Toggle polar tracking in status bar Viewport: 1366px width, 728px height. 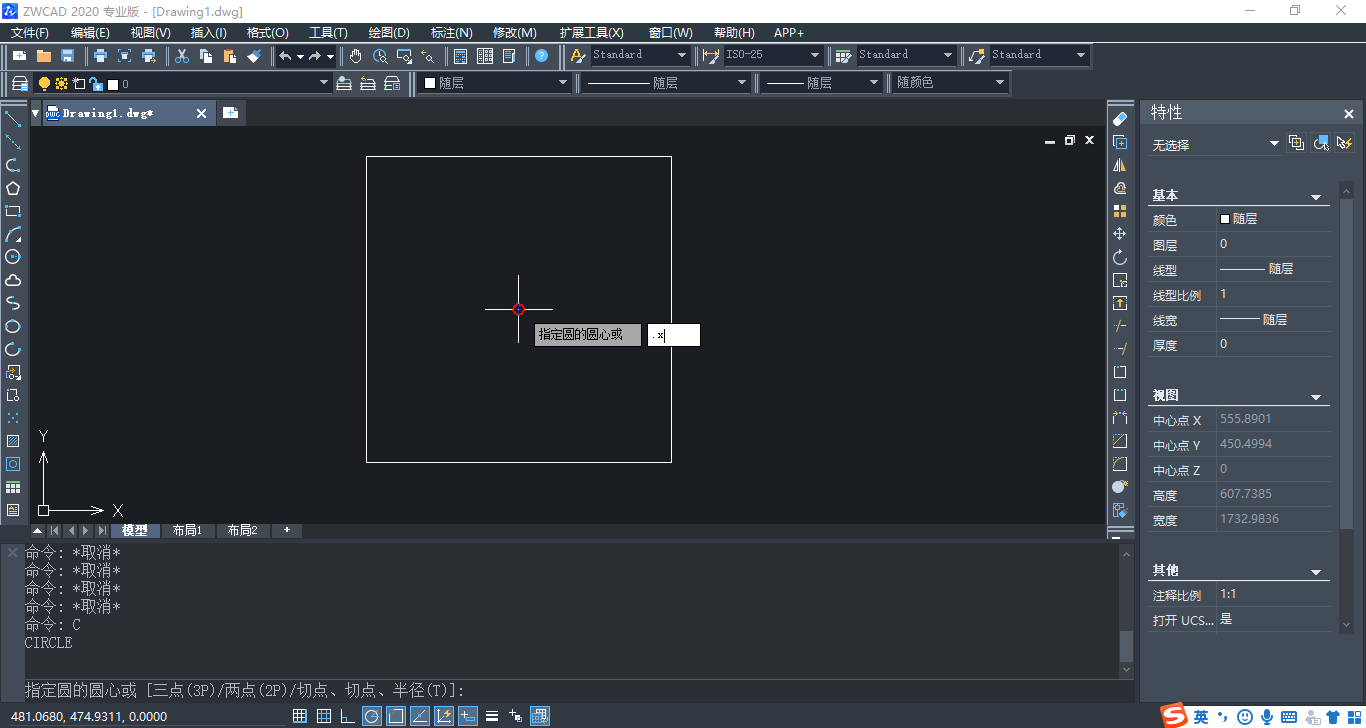[x=369, y=716]
